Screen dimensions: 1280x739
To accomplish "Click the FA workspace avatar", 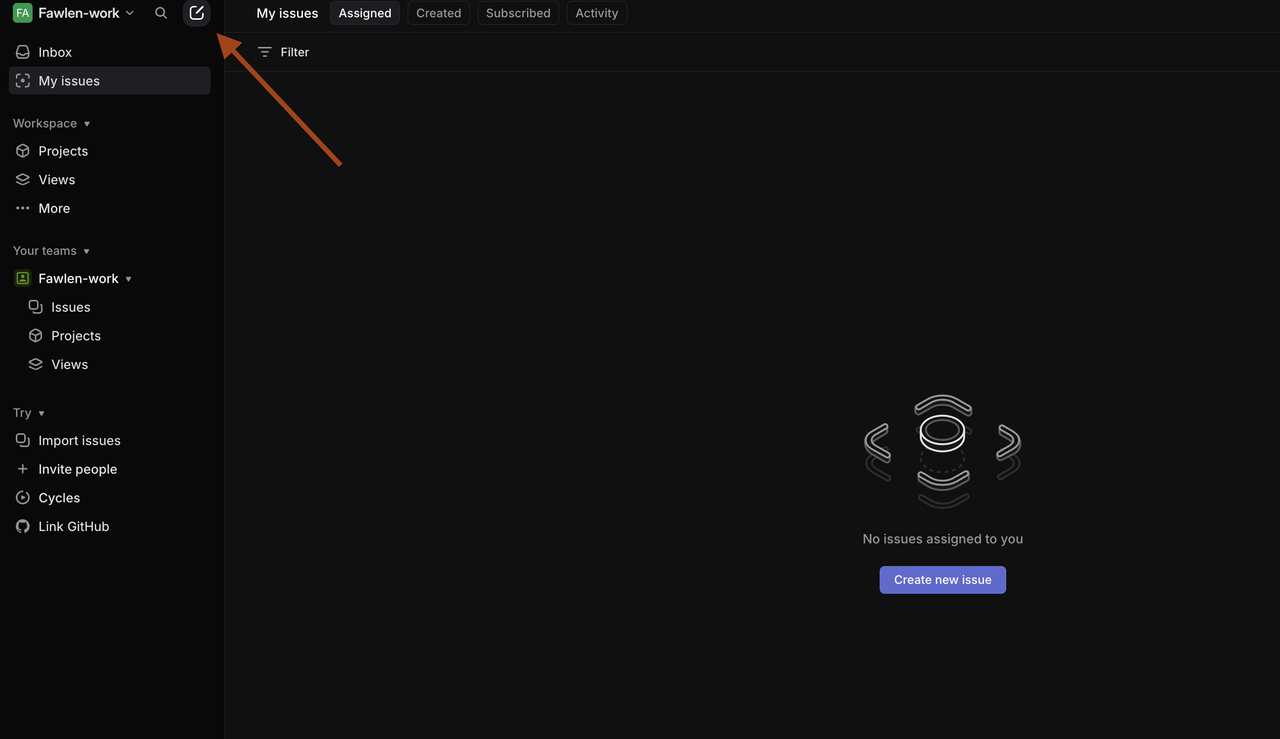I will tap(22, 13).
